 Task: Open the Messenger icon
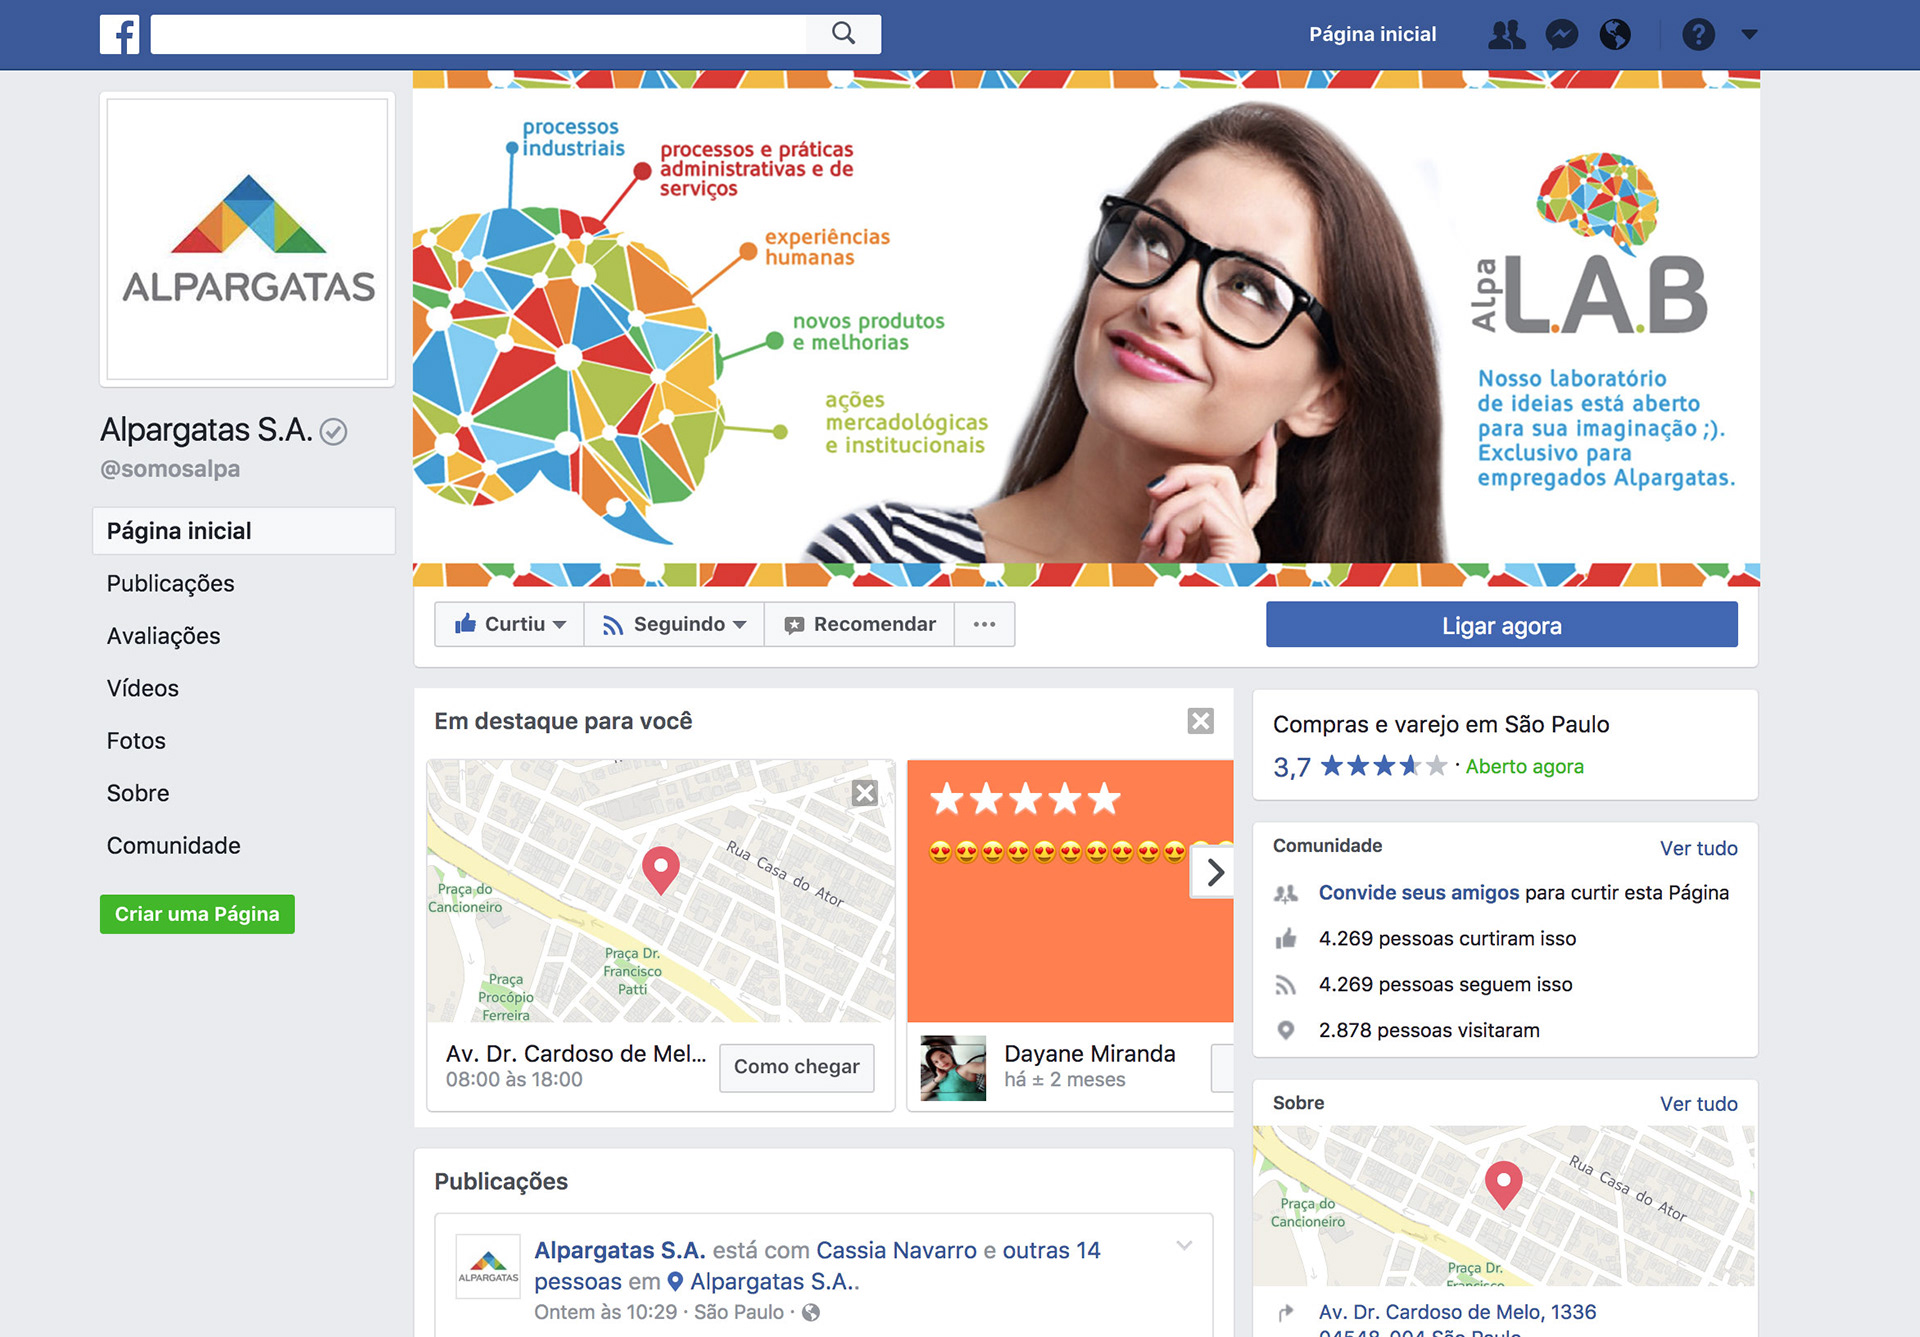(x=1561, y=34)
